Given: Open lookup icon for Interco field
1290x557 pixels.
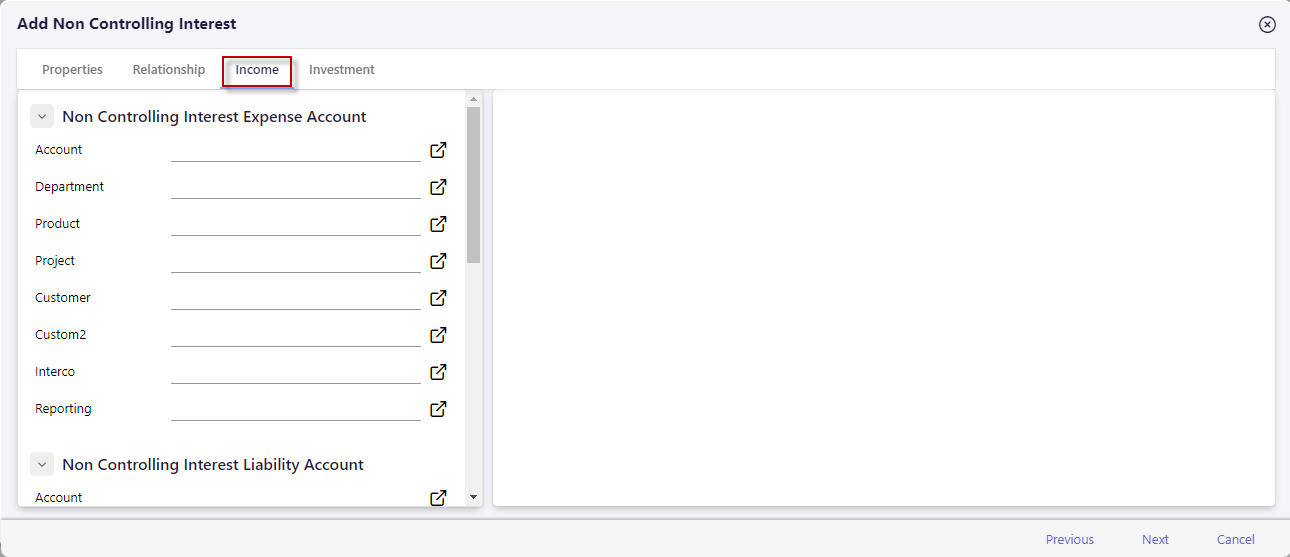Looking at the screenshot, I should coord(438,372).
